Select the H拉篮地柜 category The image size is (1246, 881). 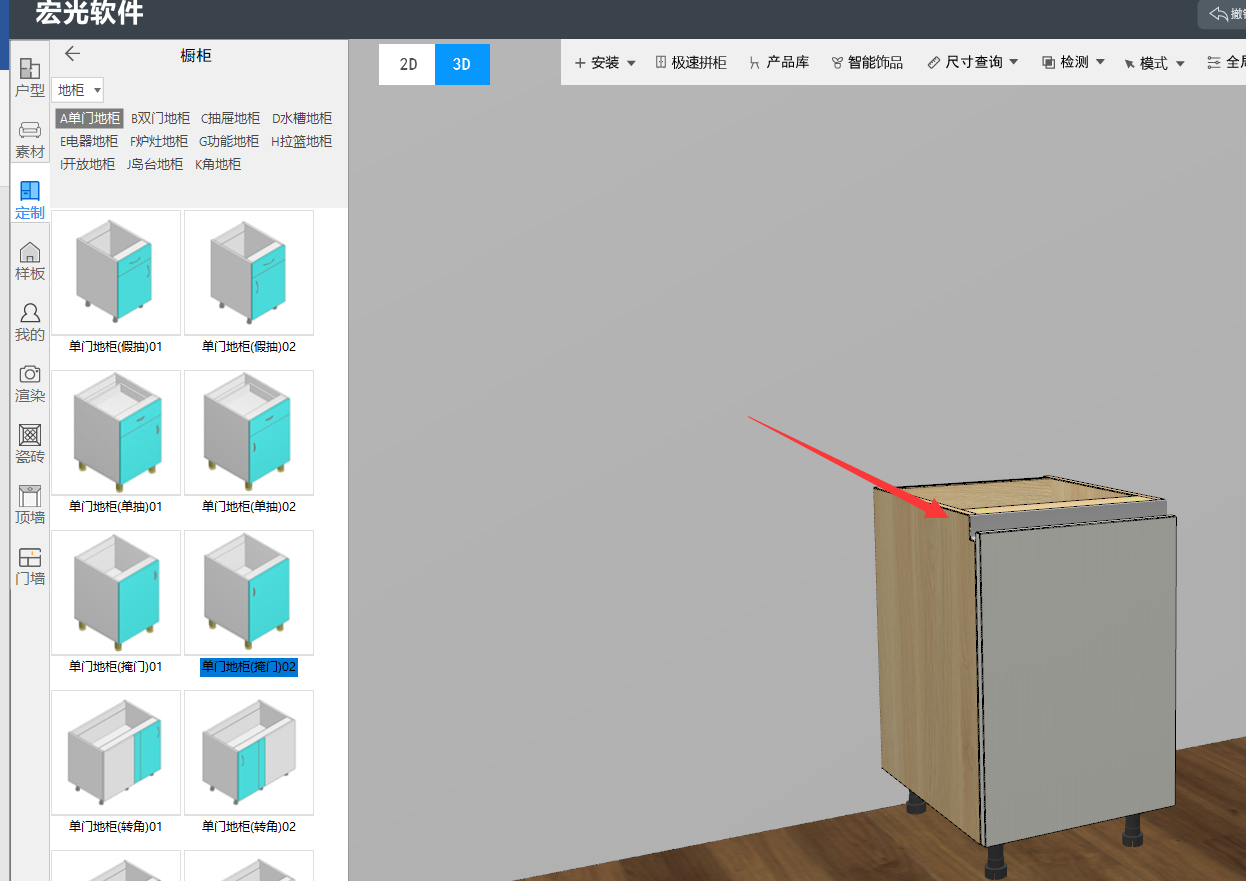click(301, 141)
